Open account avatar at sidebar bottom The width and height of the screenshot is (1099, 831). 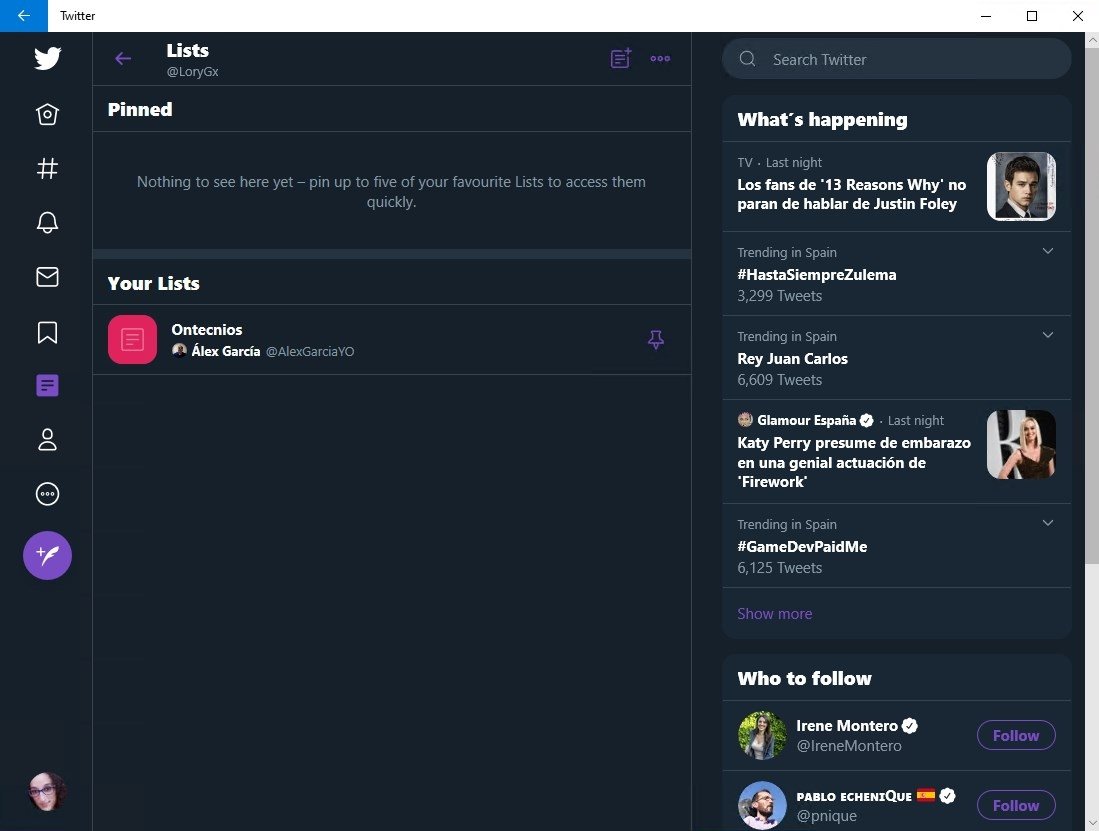click(47, 792)
